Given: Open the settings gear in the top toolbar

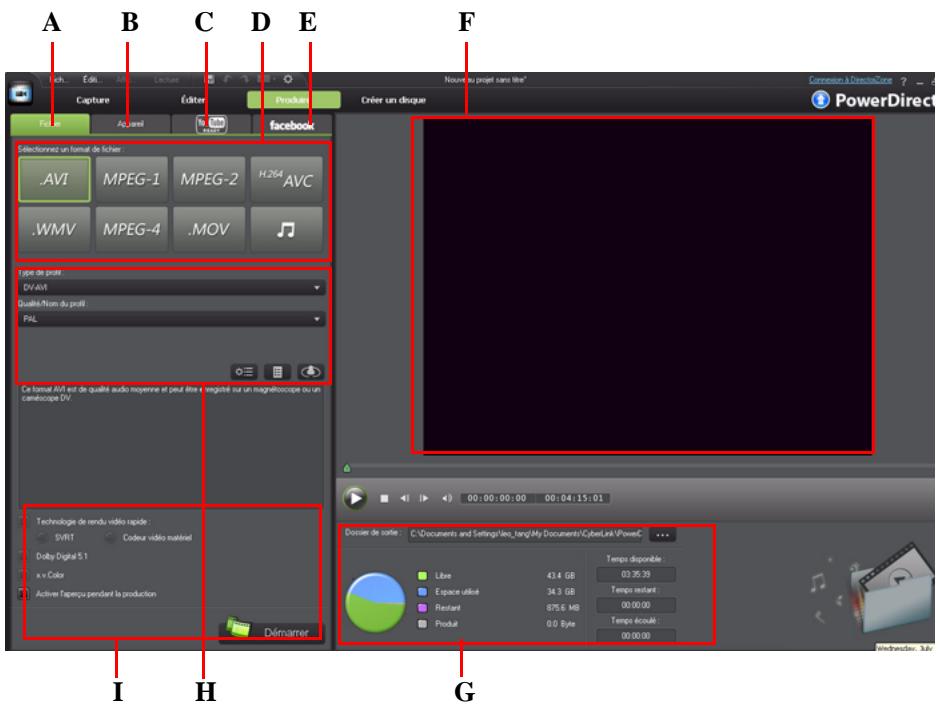Looking at the screenshot, I should (288, 79).
